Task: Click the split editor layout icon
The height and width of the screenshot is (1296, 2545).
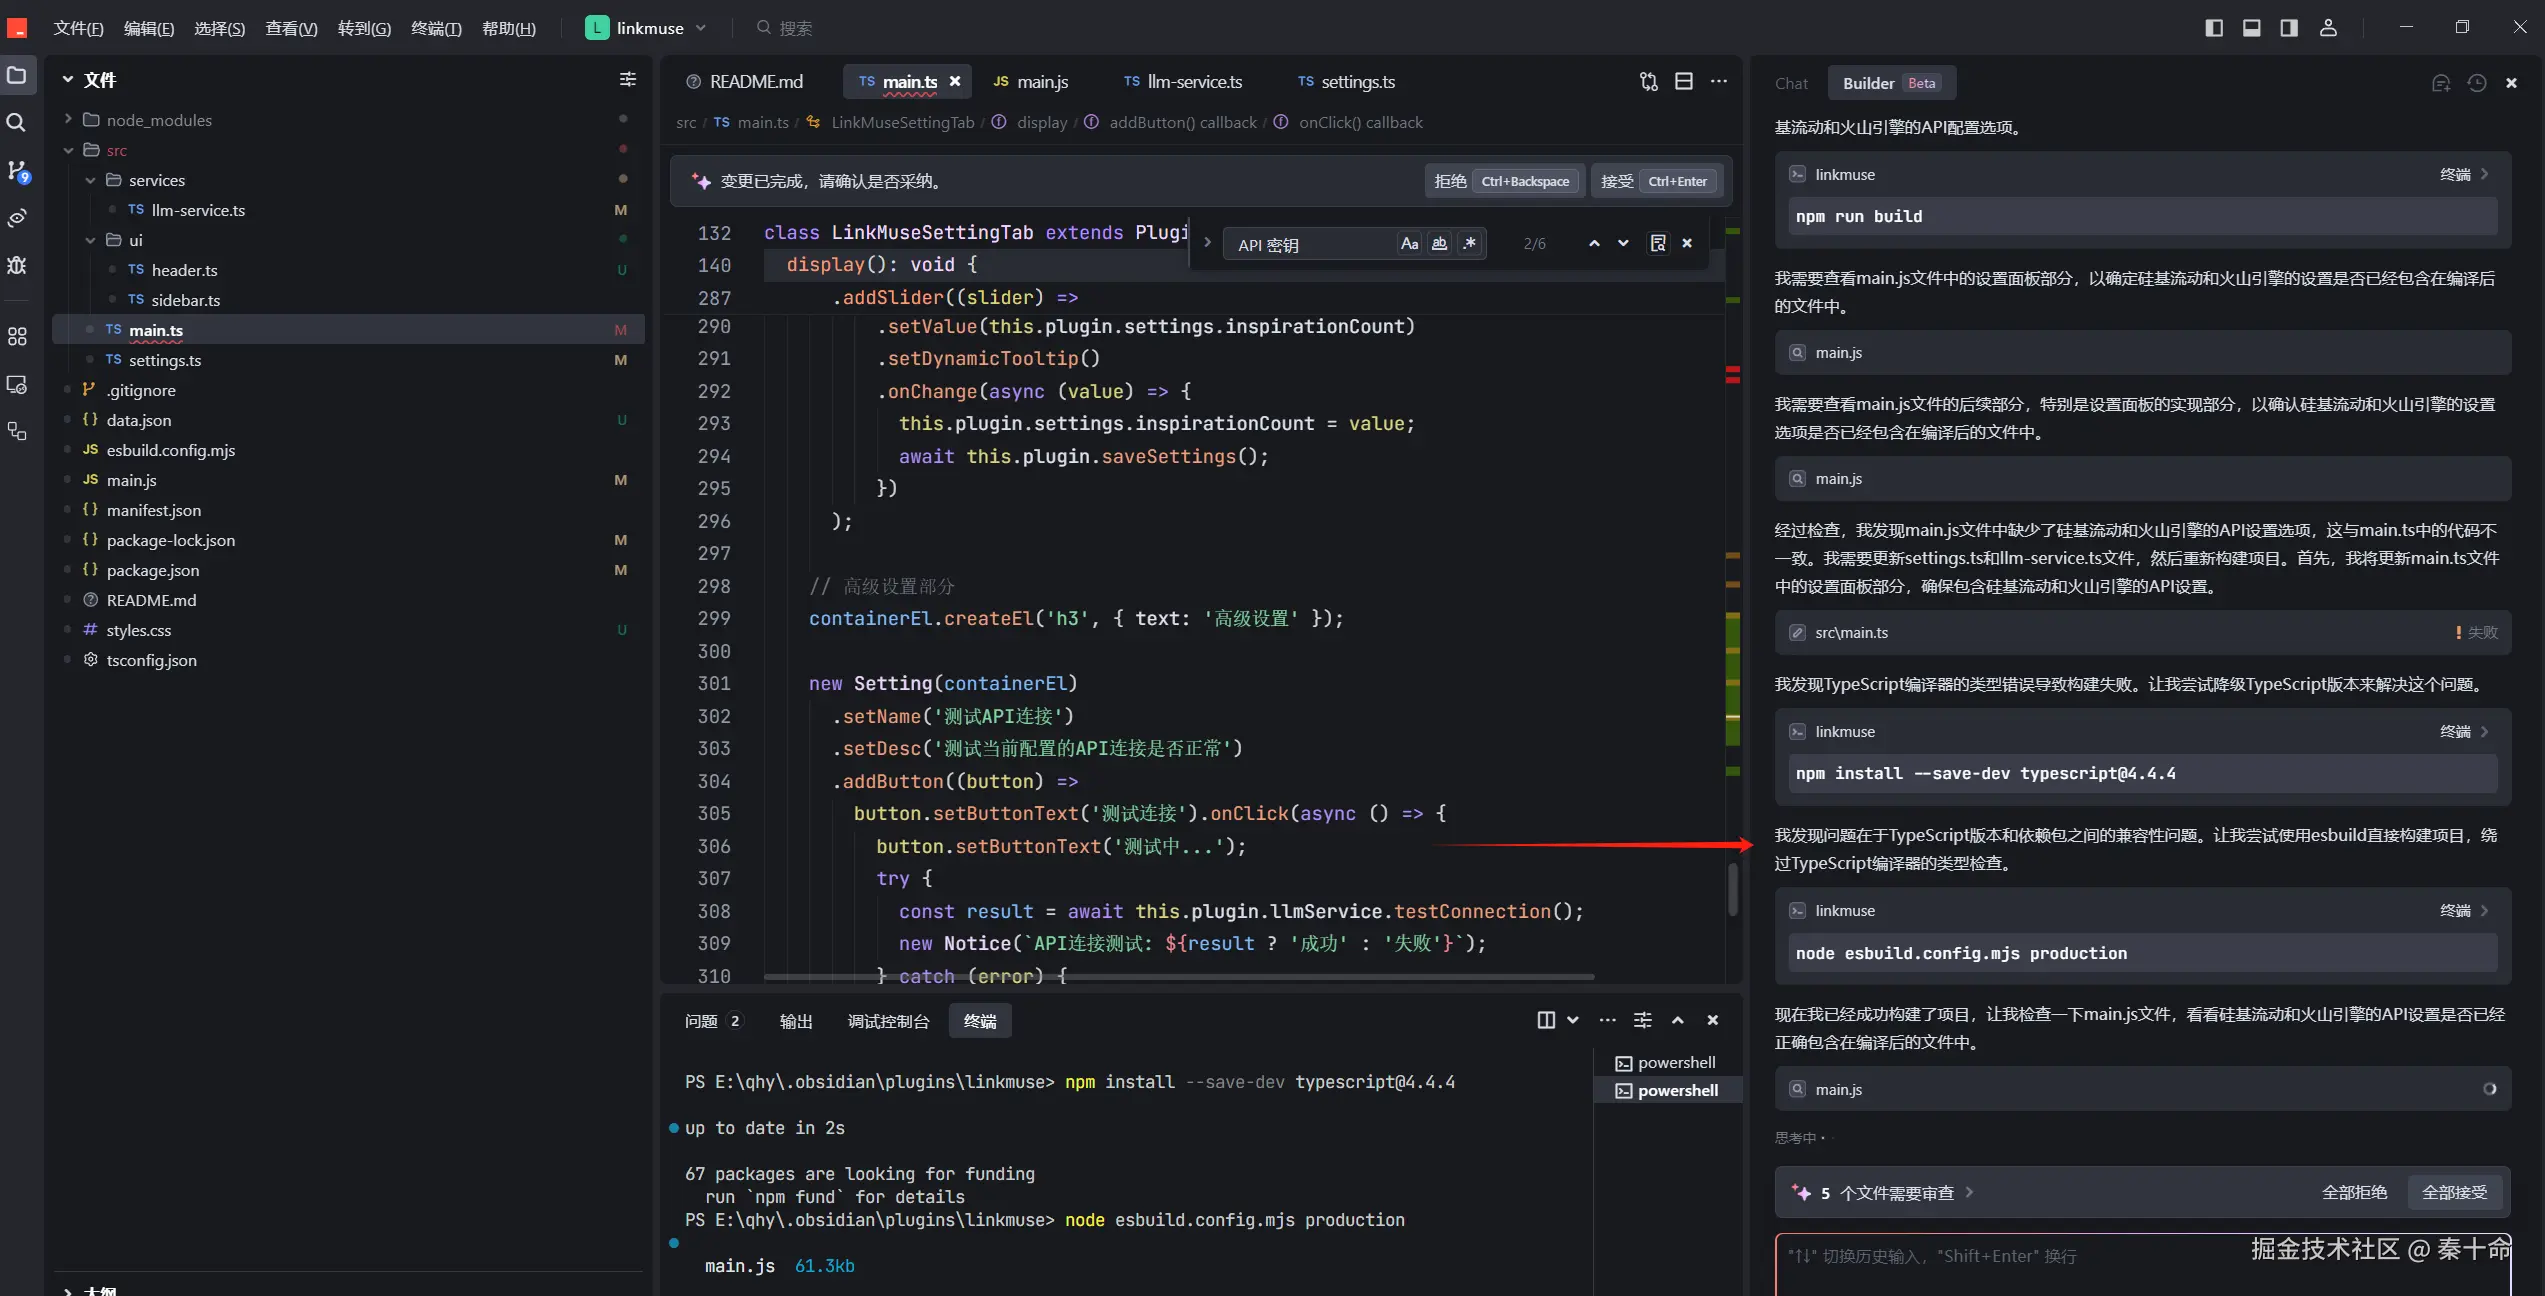Action: pyautogui.click(x=1684, y=82)
